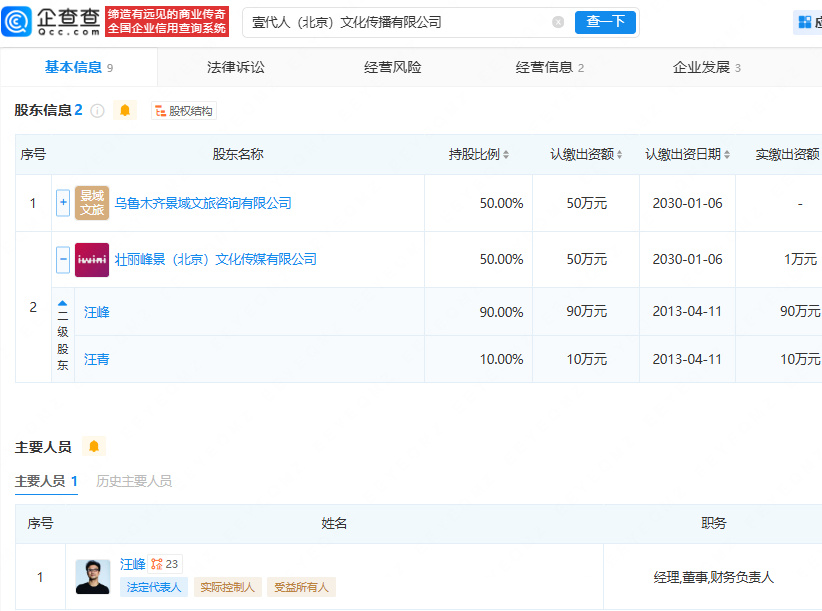Viewport: 822px width, 611px height.
Task: Open 乌鲁木齐景域文旅咨询有限公司 link
Action: (203, 203)
